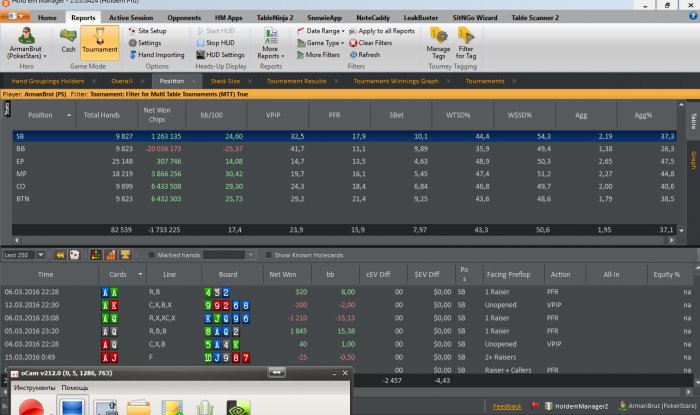Open oCam Инструменты menu

pyautogui.click(x=34, y=388)
